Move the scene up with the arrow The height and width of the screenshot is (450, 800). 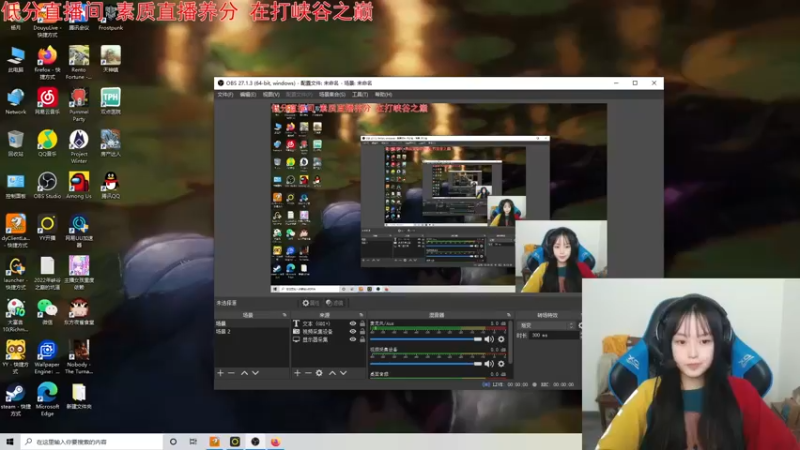tap(244, 373)
